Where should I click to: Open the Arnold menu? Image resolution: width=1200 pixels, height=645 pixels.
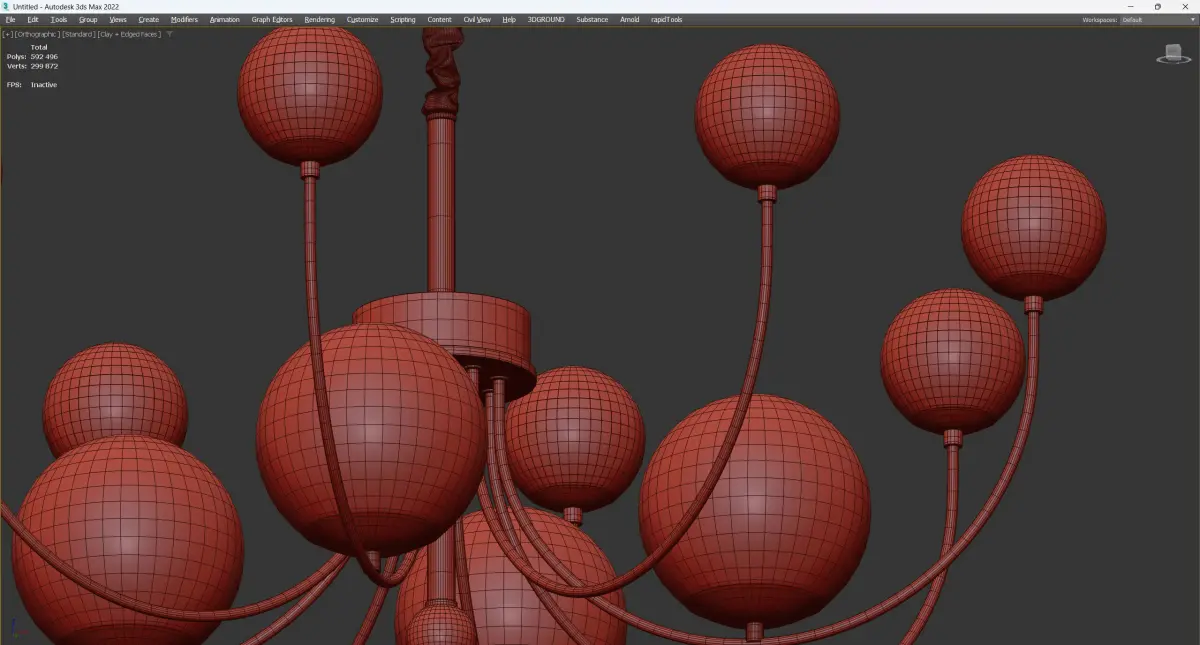pos(629,19)
